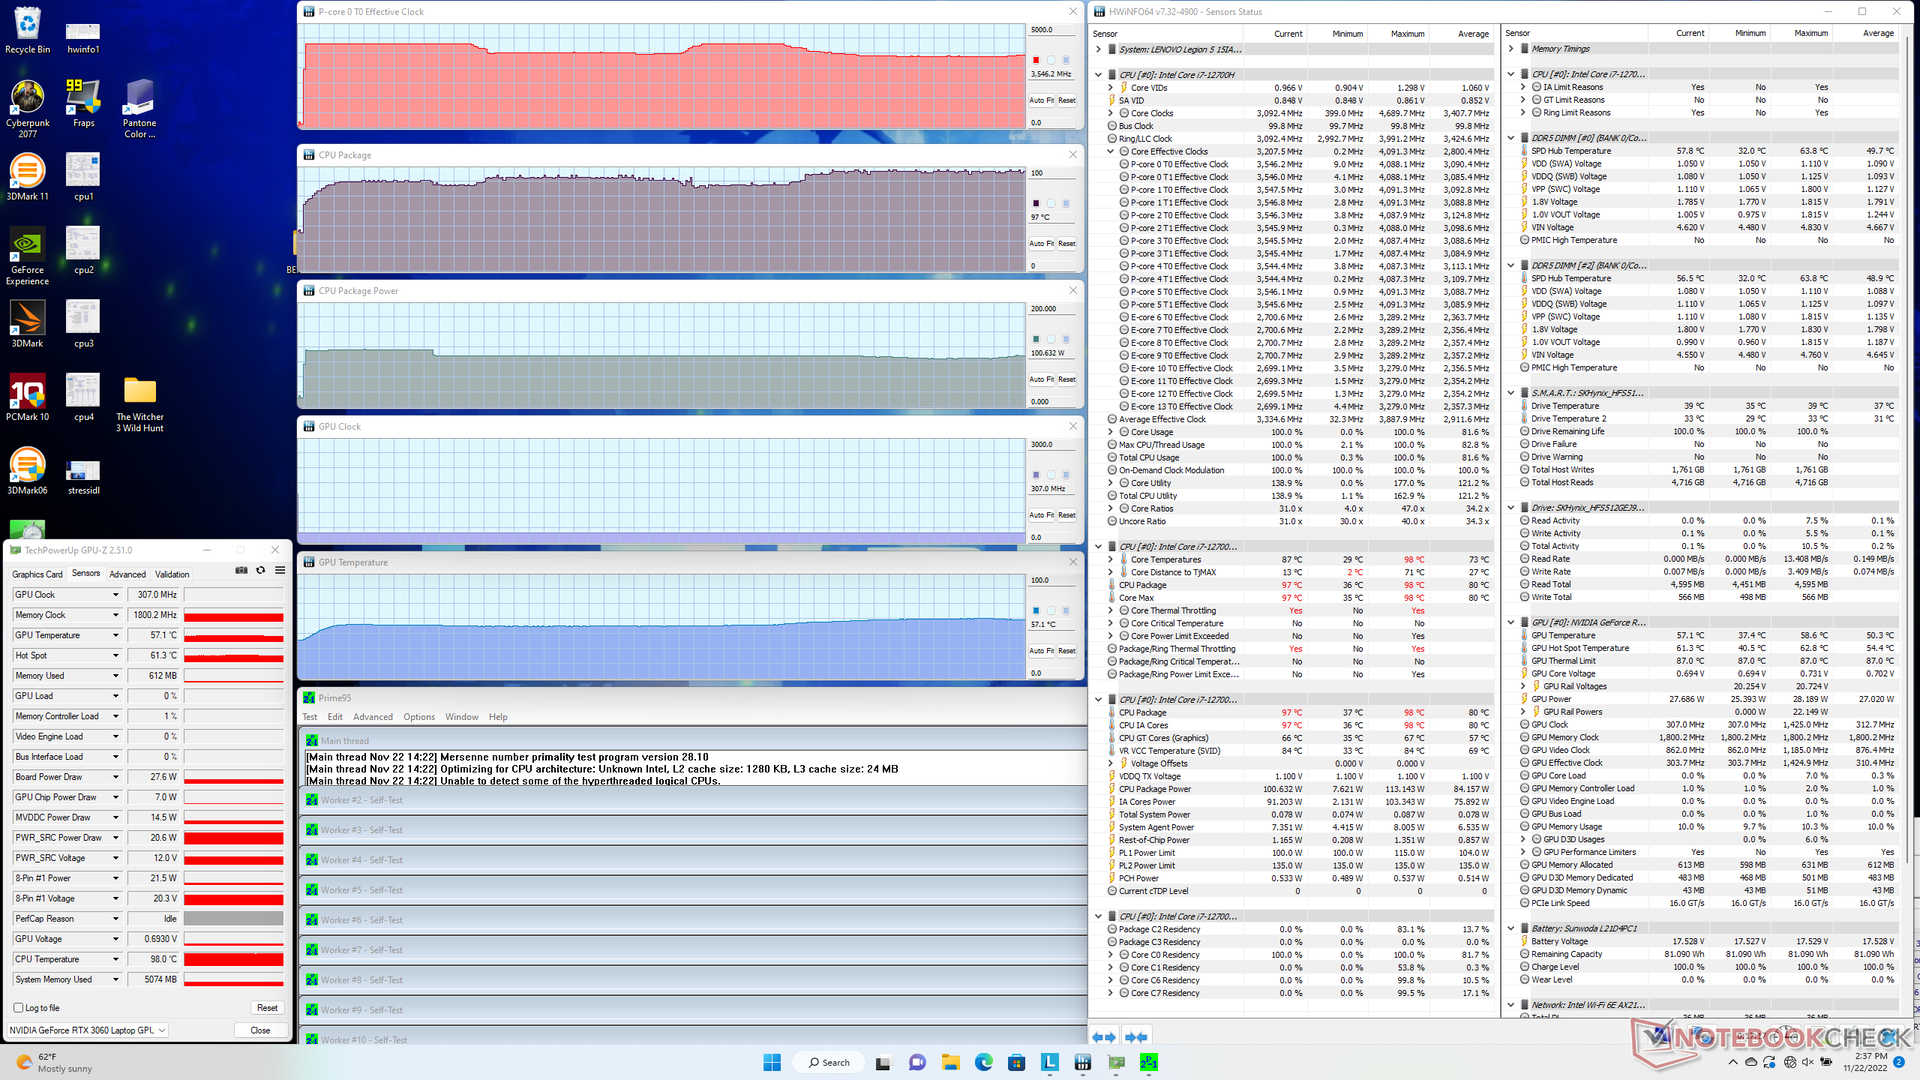Screen dimensions: 1920x1080
Task: Open GPU Clock sensor dropdown in GPU-Z
Action: 115,595
